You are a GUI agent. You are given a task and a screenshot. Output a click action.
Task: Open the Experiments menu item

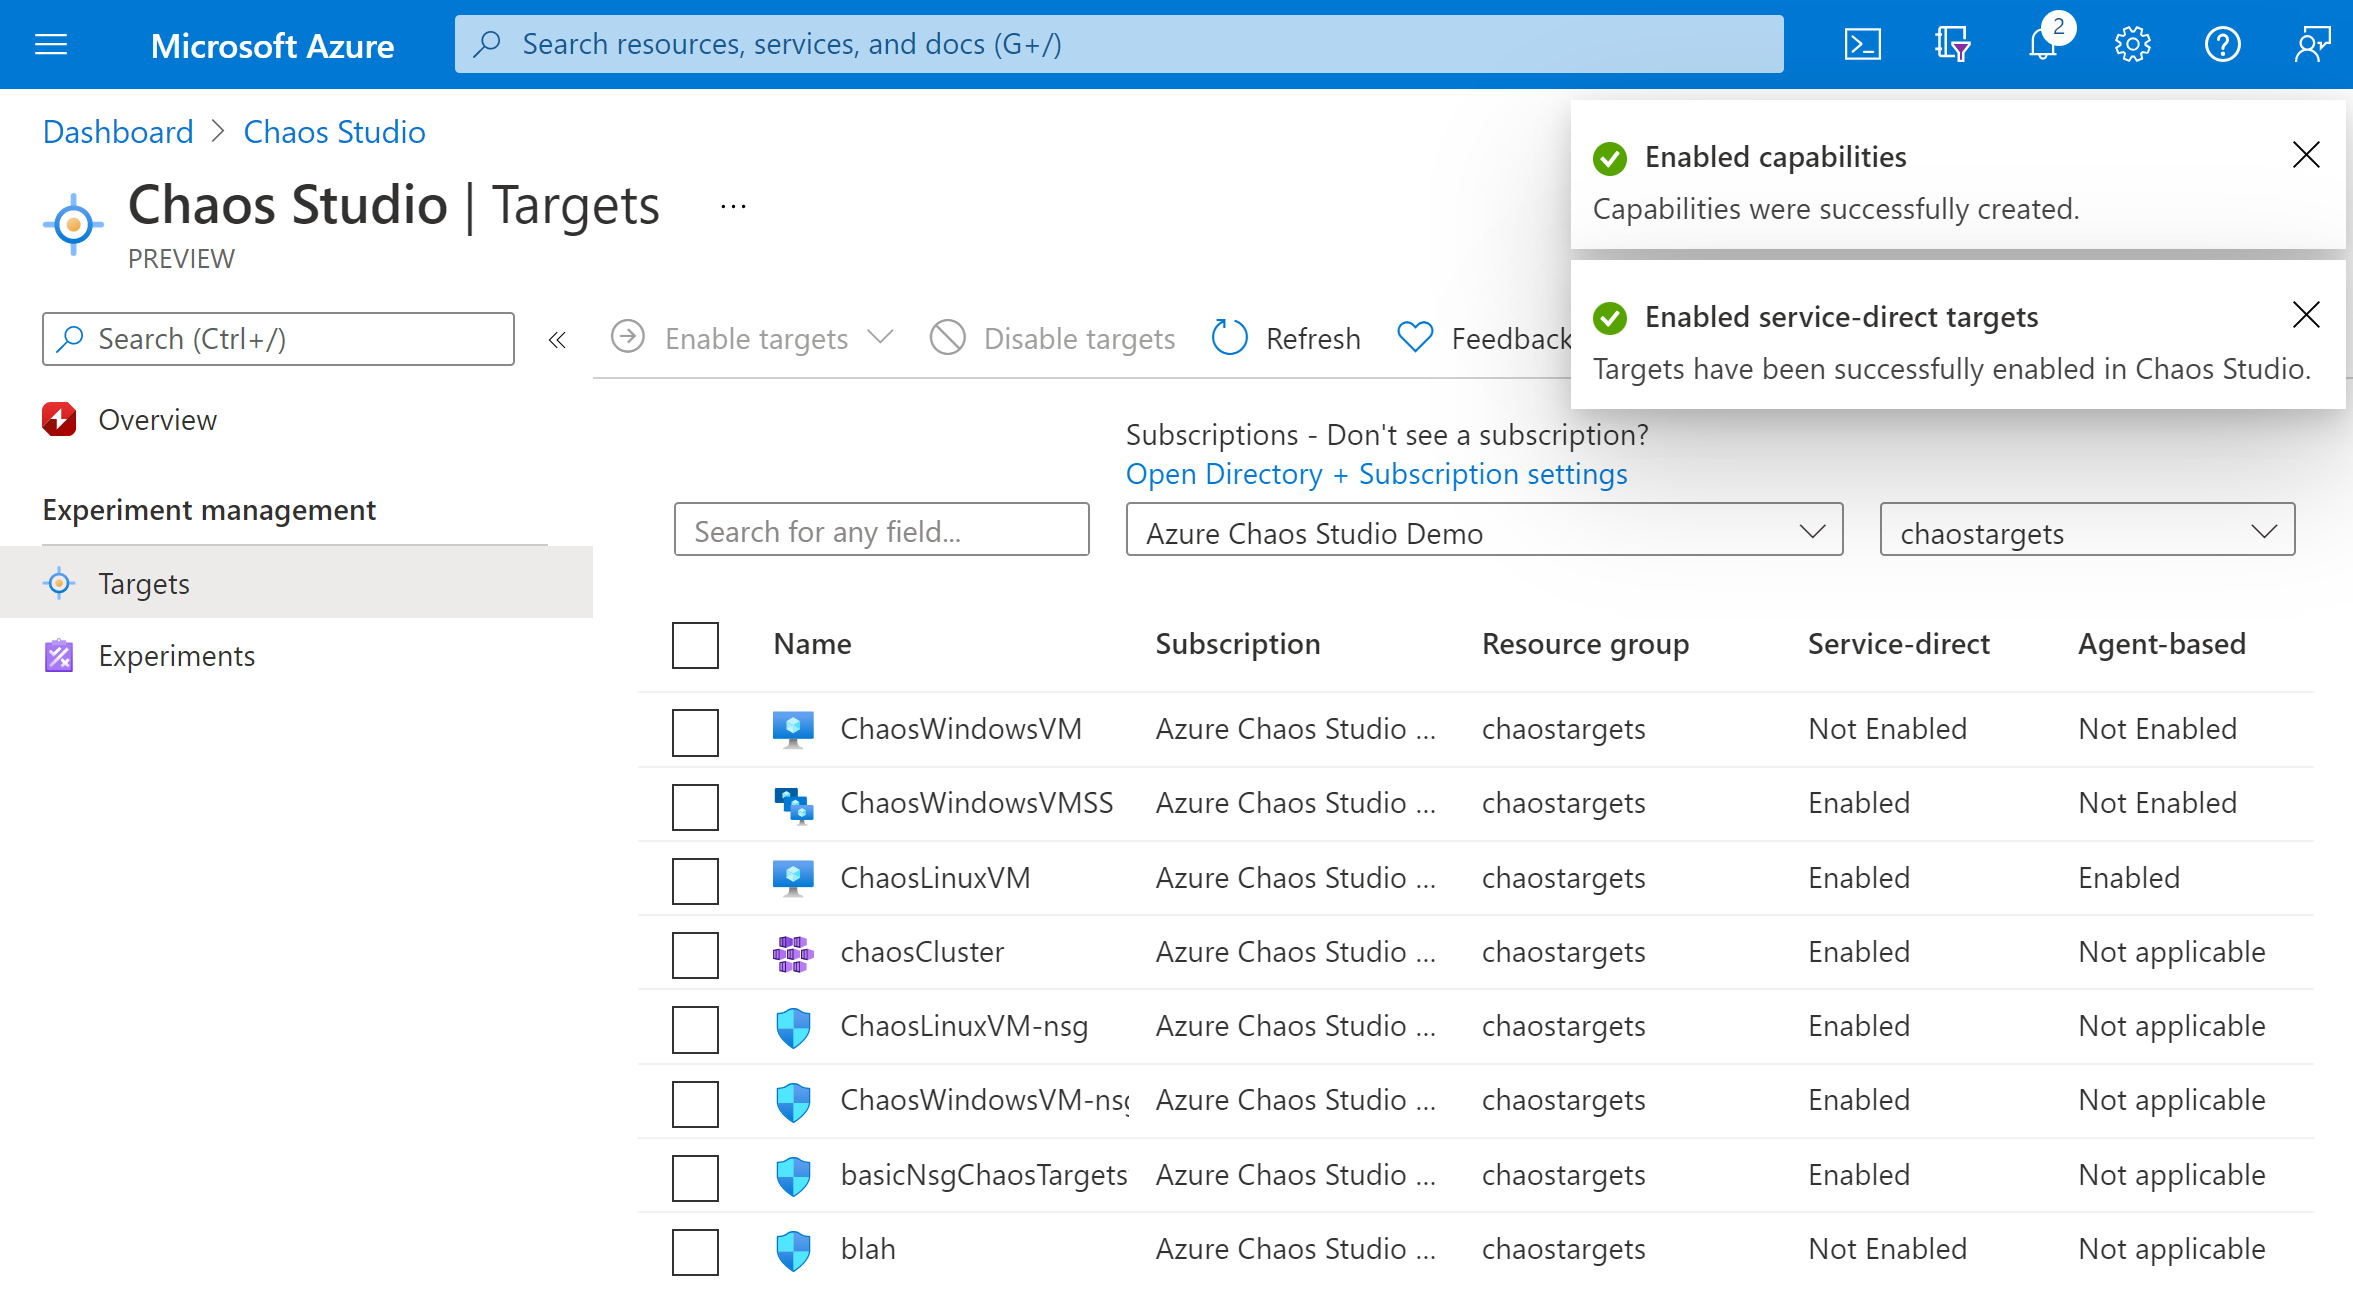[x=175, y=655]
